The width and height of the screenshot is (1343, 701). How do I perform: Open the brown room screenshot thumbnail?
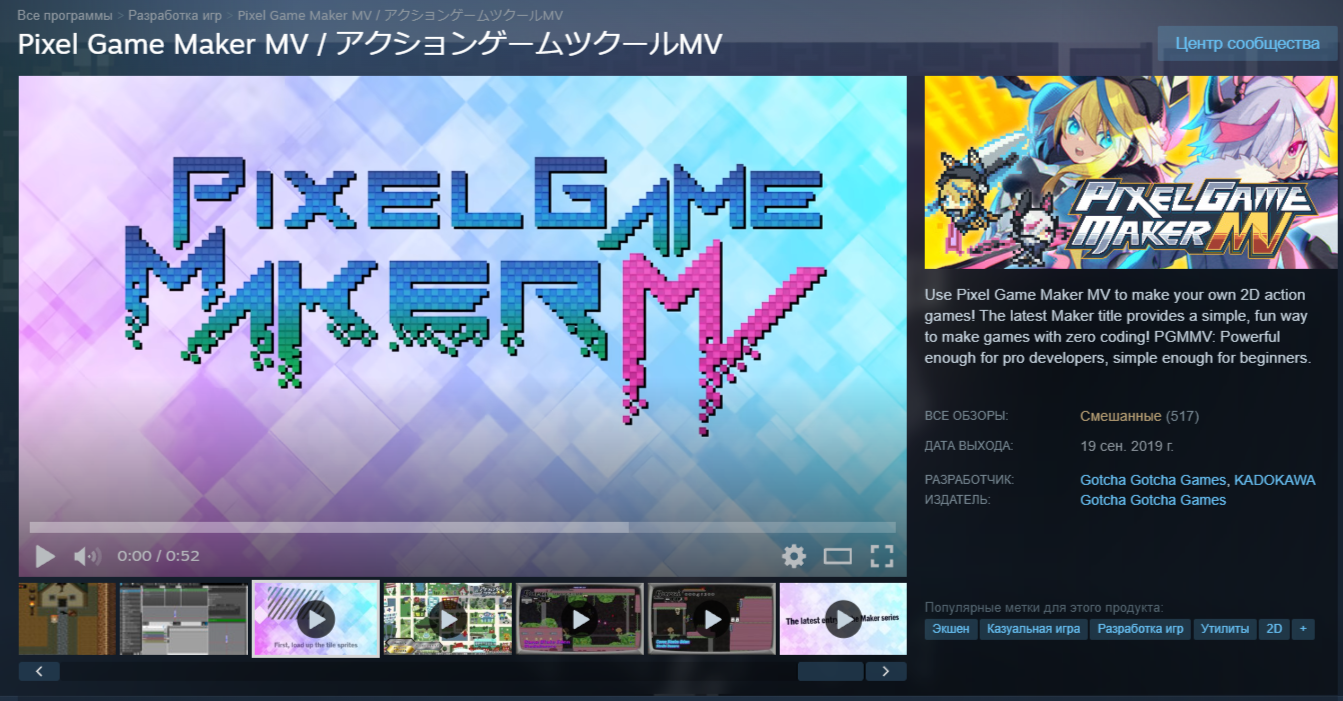(67, 619)
